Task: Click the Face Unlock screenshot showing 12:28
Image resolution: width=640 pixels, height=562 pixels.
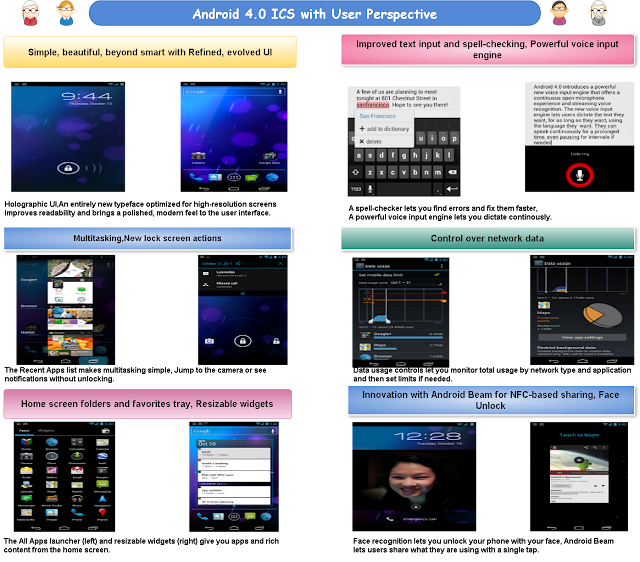Action: (x=414, y=476)
